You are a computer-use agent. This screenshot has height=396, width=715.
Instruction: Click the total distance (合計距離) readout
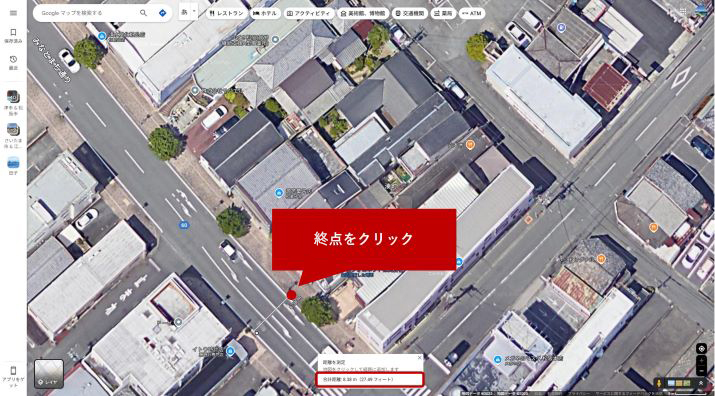point(370,379)
